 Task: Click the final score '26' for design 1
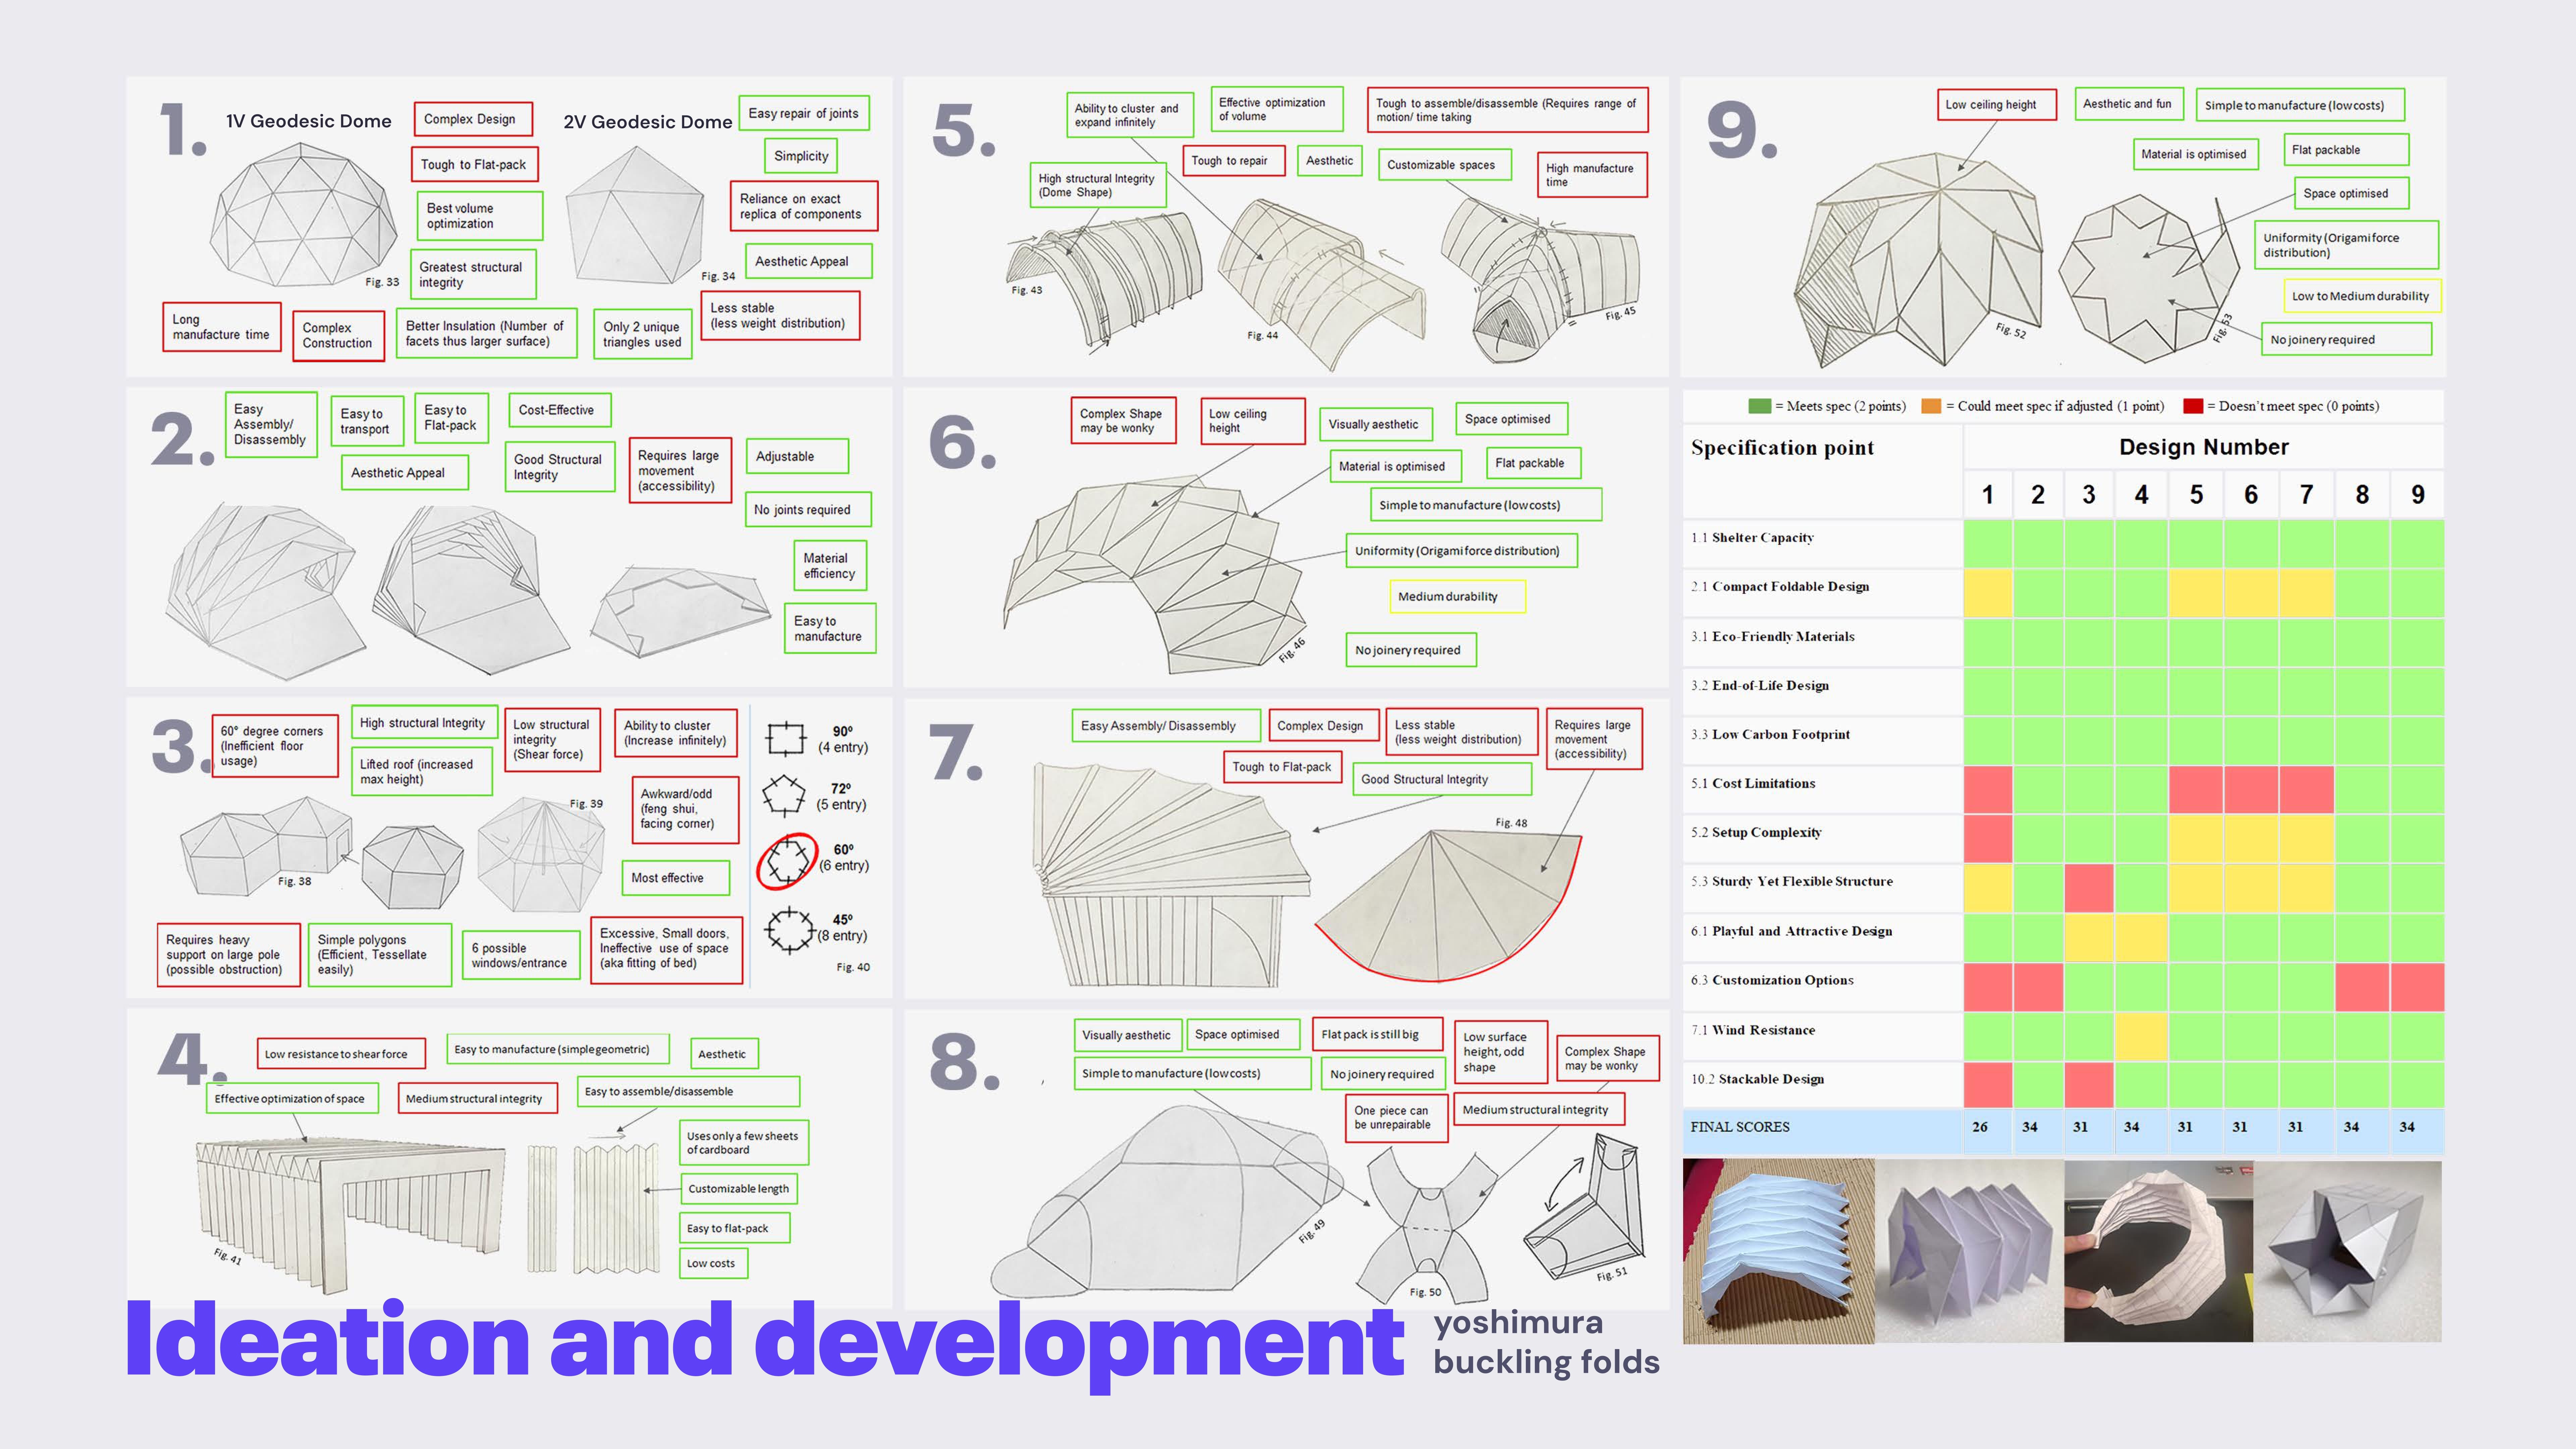pyautogui.click(x=1980, y=1127)
